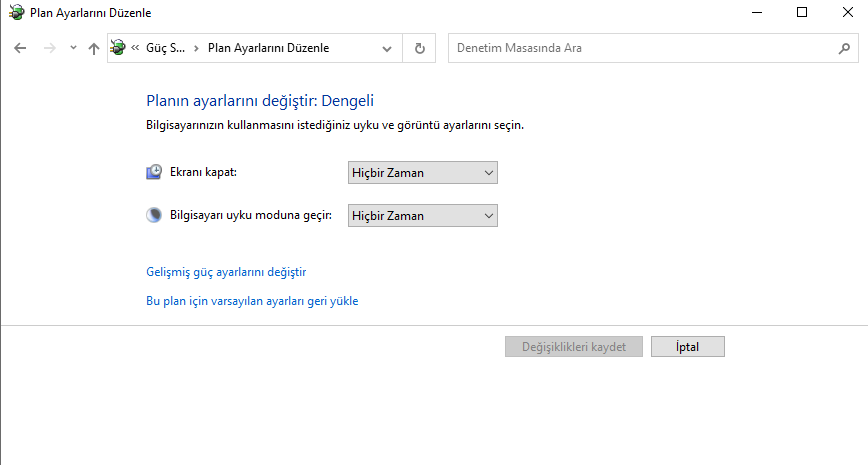
Task: Click the moon icon beside sleep setting
Action: tap(153, 214)
